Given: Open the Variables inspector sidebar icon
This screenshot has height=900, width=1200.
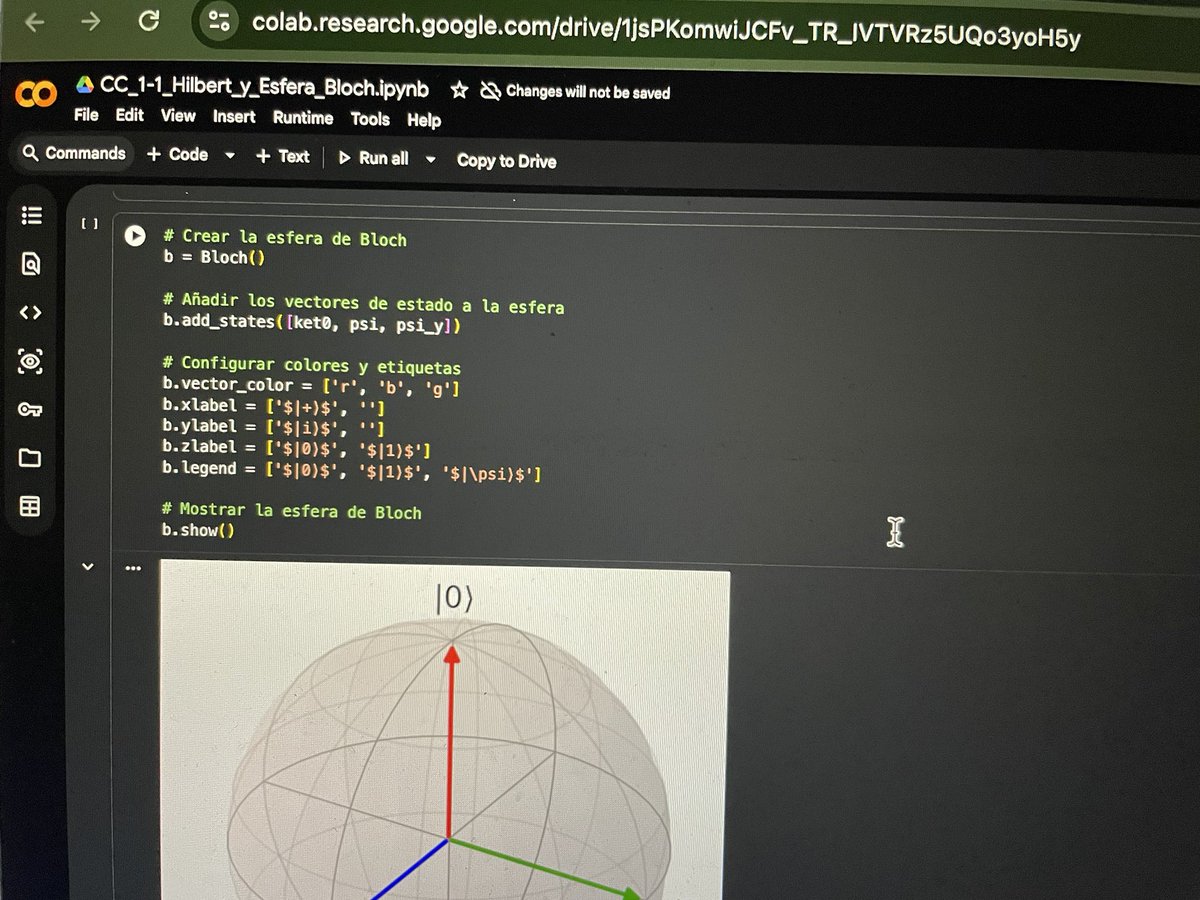Looking at the screenshot, I should [30, 360].
